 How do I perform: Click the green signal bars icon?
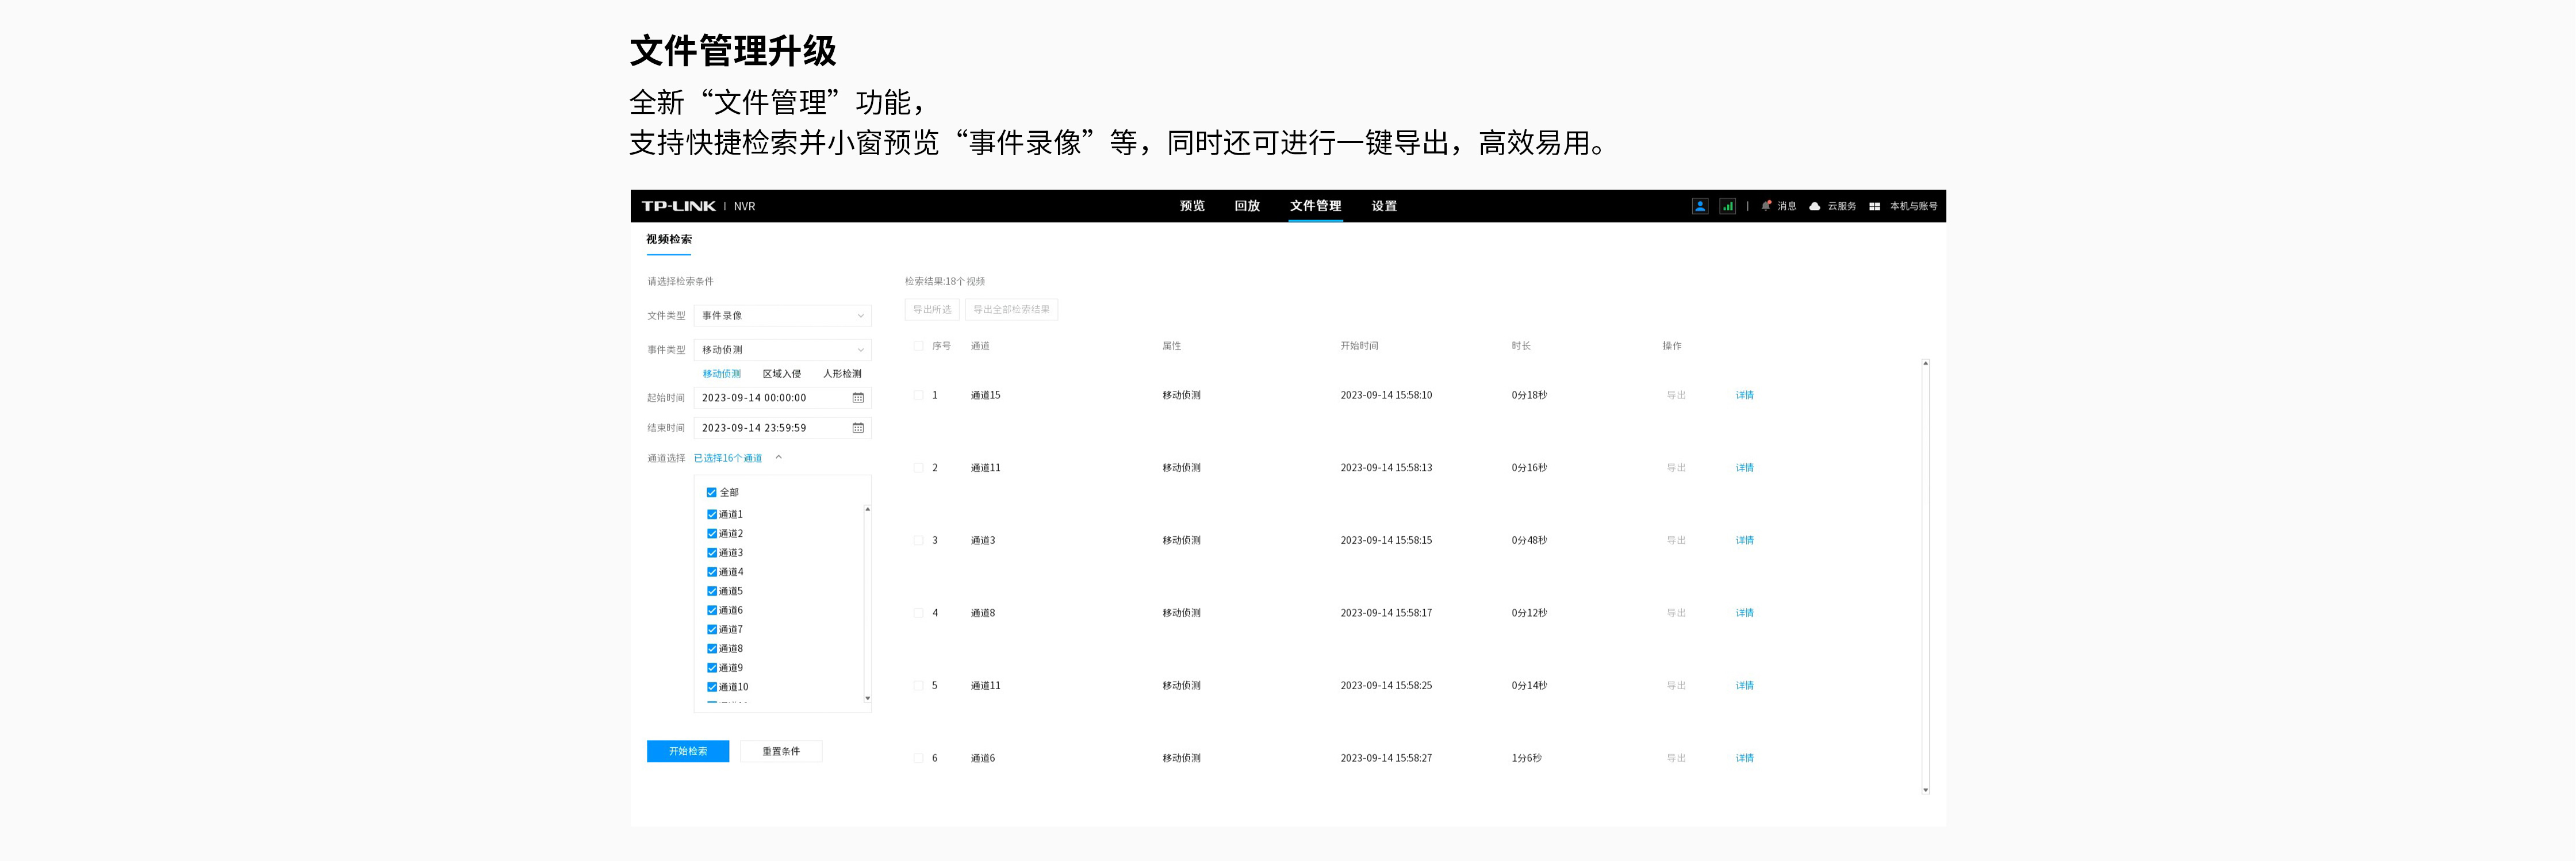click(x=1727, y=206)
